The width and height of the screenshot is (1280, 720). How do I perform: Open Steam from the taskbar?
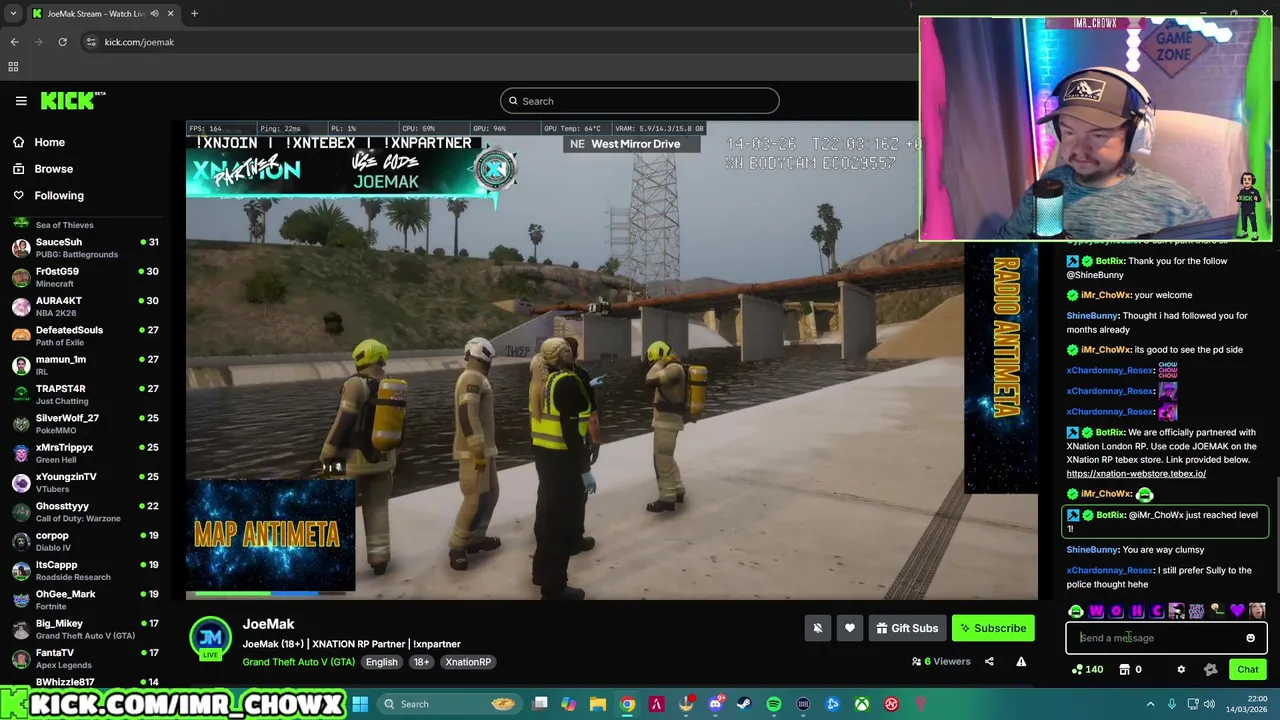coord(744,704)
